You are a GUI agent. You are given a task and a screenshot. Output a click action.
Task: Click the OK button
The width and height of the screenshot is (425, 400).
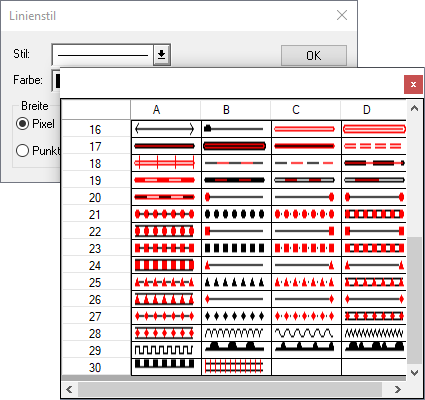(x=314, y=55)
